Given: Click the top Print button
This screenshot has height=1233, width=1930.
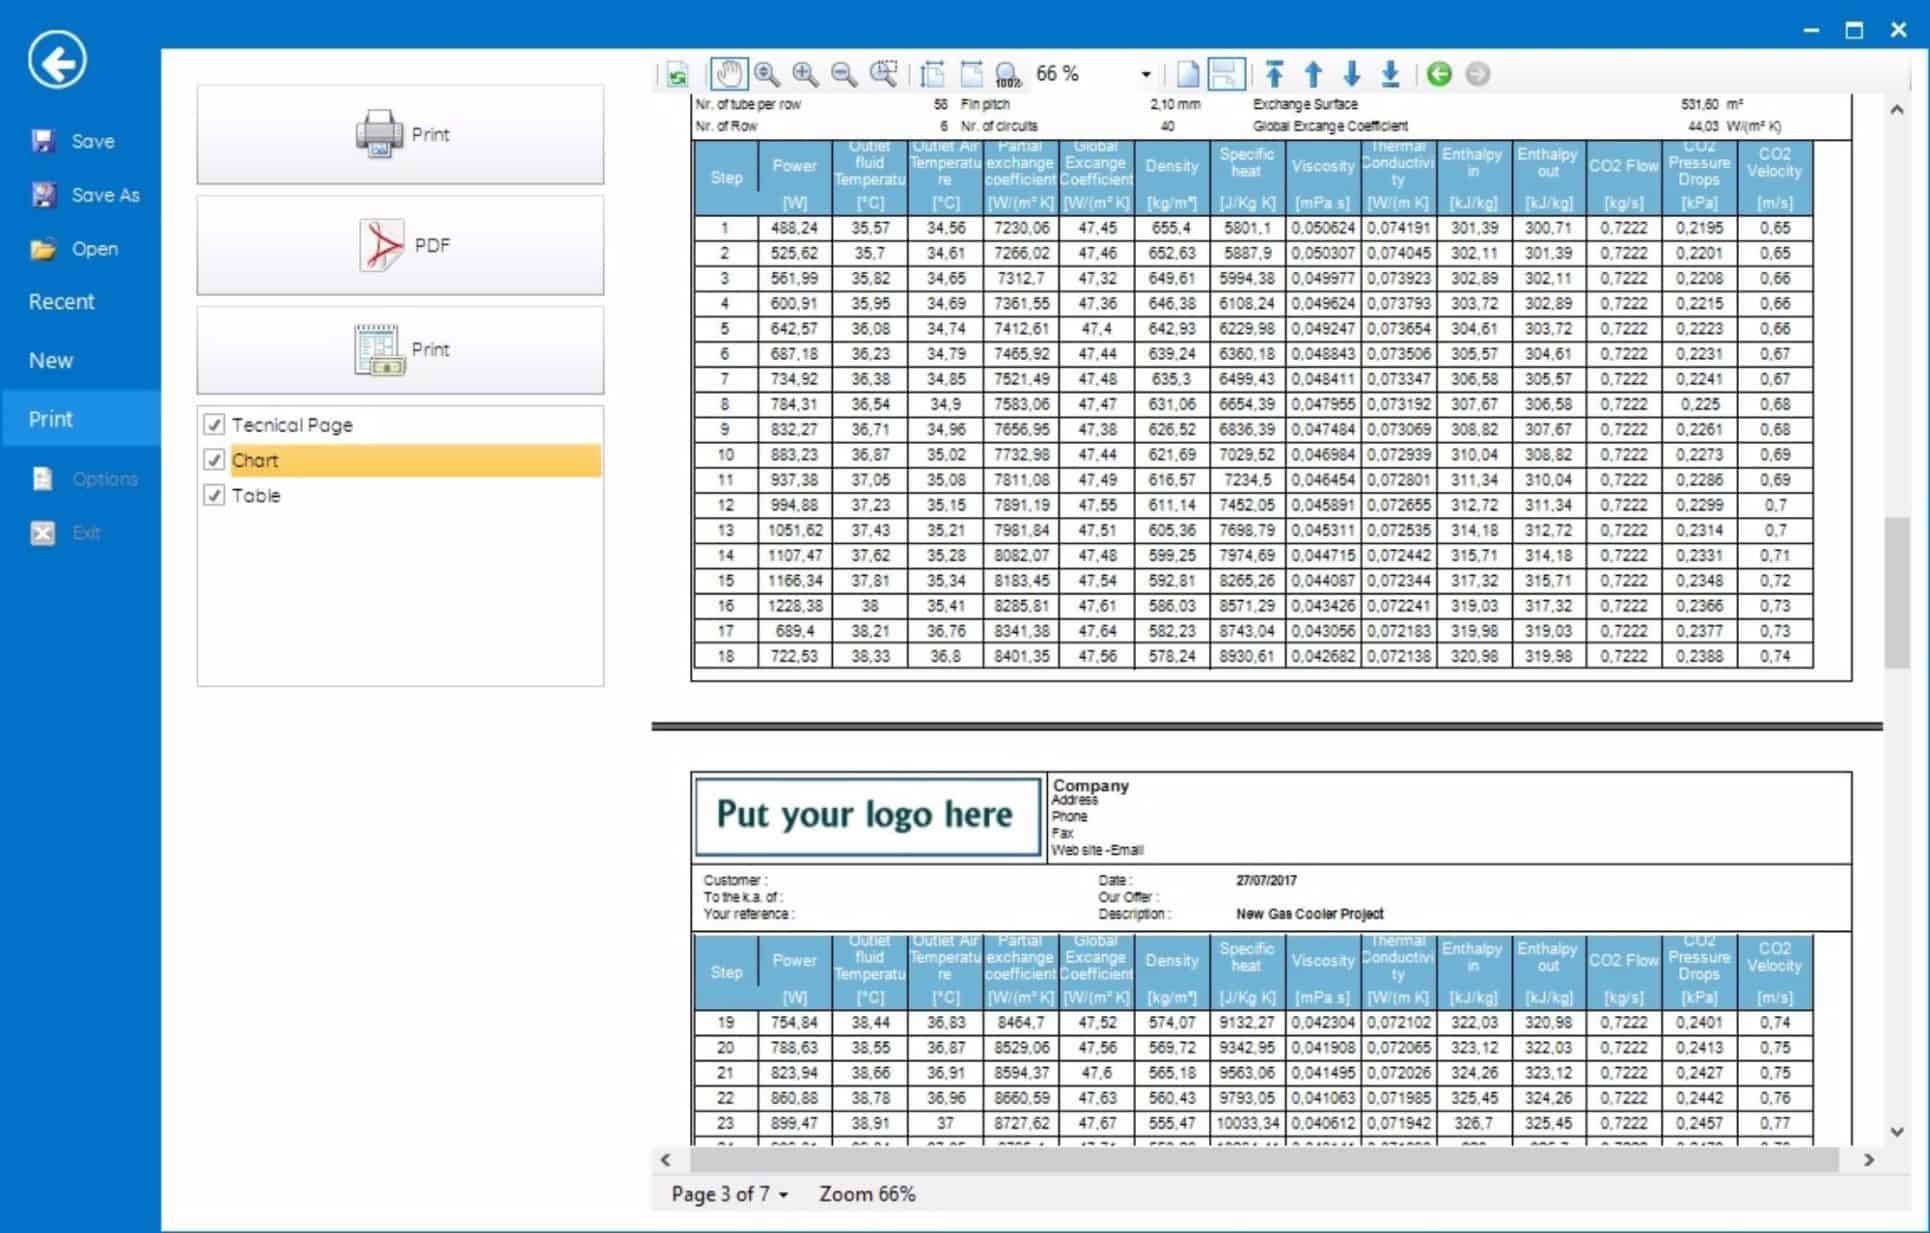Looking at the screenshot, I should coord(400,134).
